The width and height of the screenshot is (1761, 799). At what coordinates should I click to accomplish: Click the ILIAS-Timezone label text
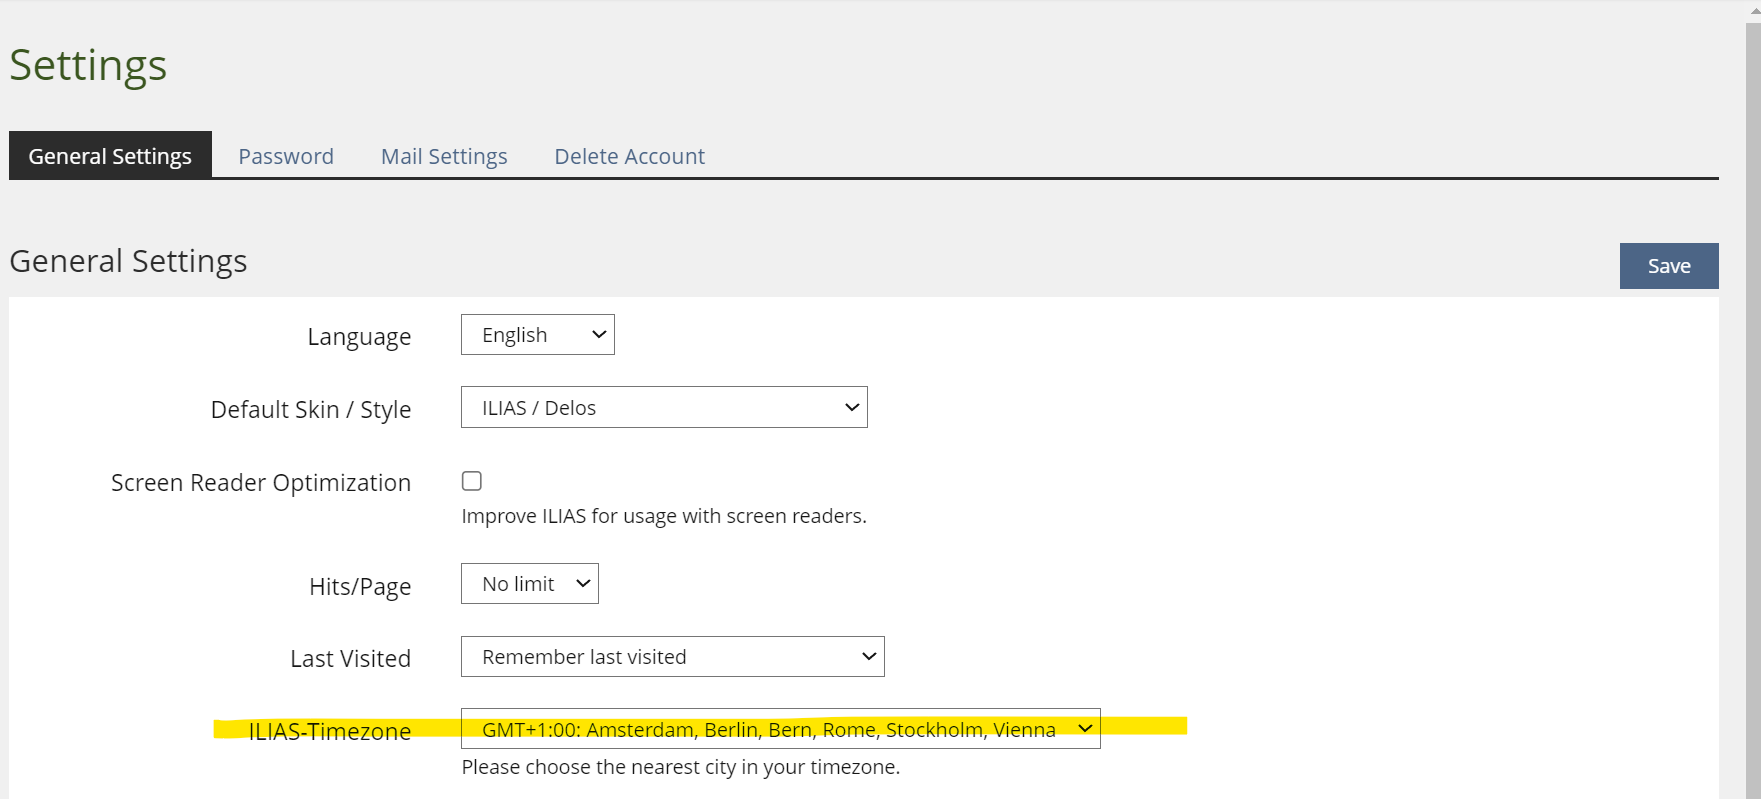(x=329, y=732)
